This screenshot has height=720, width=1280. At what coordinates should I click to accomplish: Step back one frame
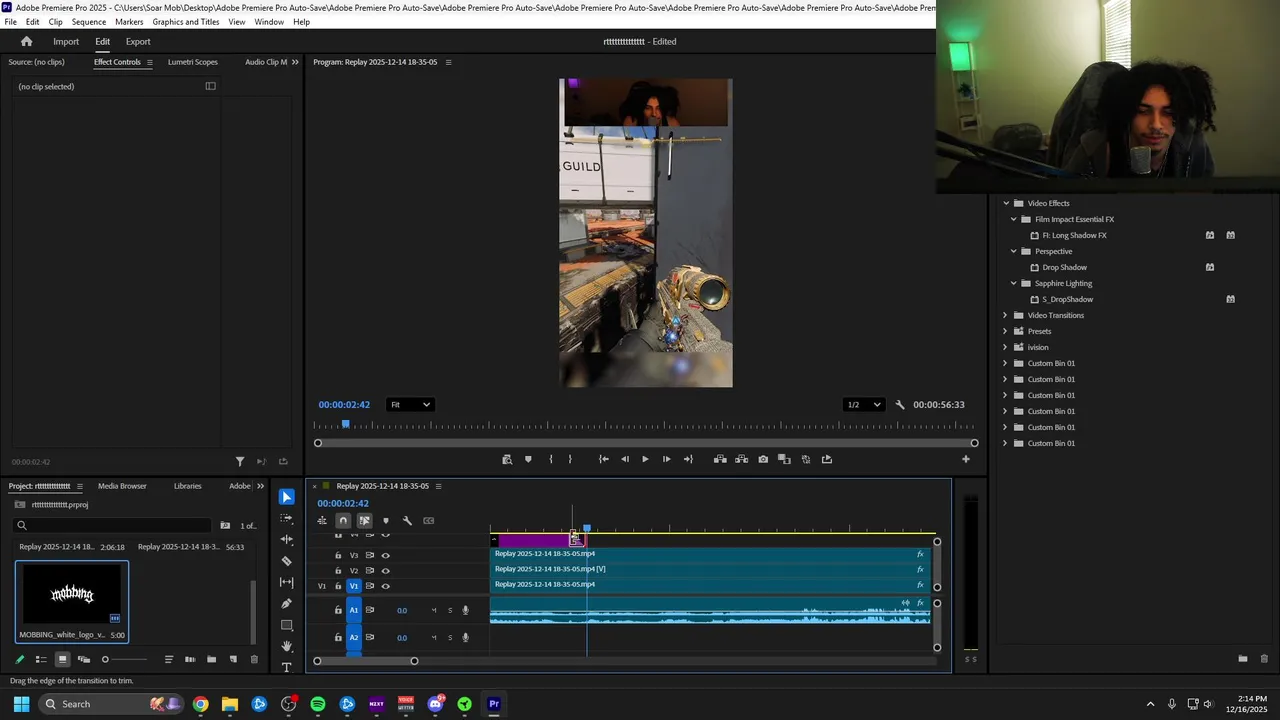point(625,459)
